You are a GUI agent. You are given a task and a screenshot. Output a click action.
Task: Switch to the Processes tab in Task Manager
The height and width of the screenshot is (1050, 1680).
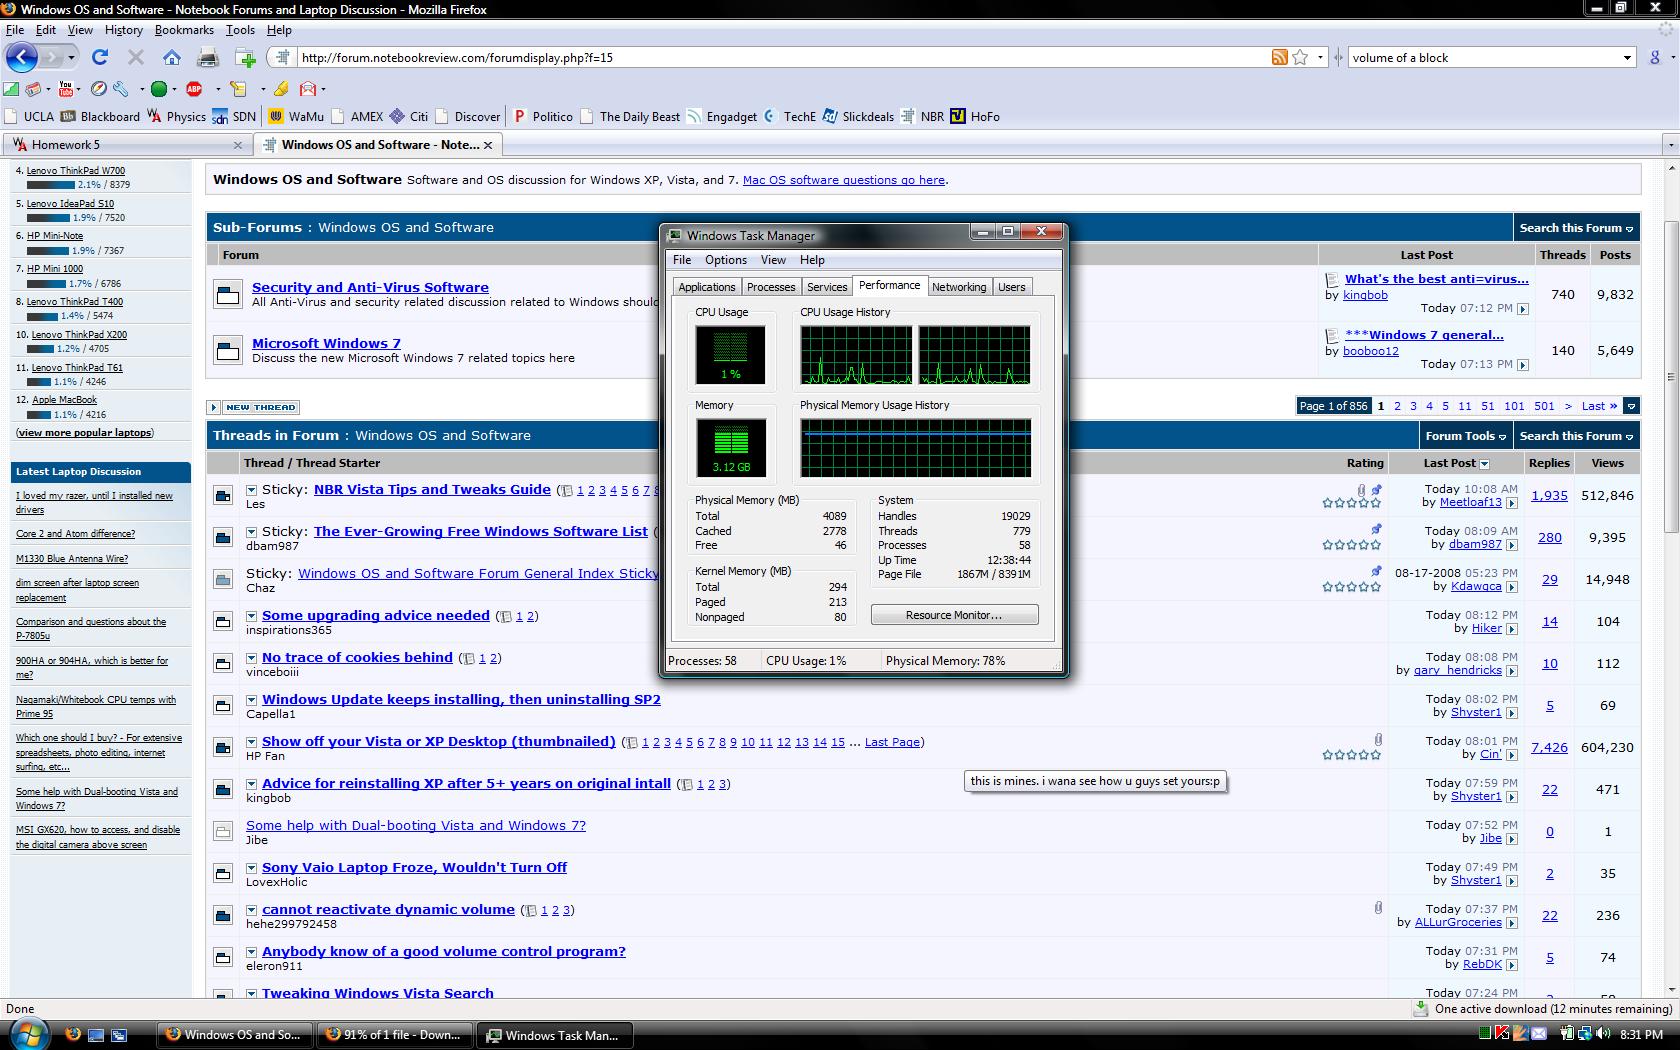point(771,287)
